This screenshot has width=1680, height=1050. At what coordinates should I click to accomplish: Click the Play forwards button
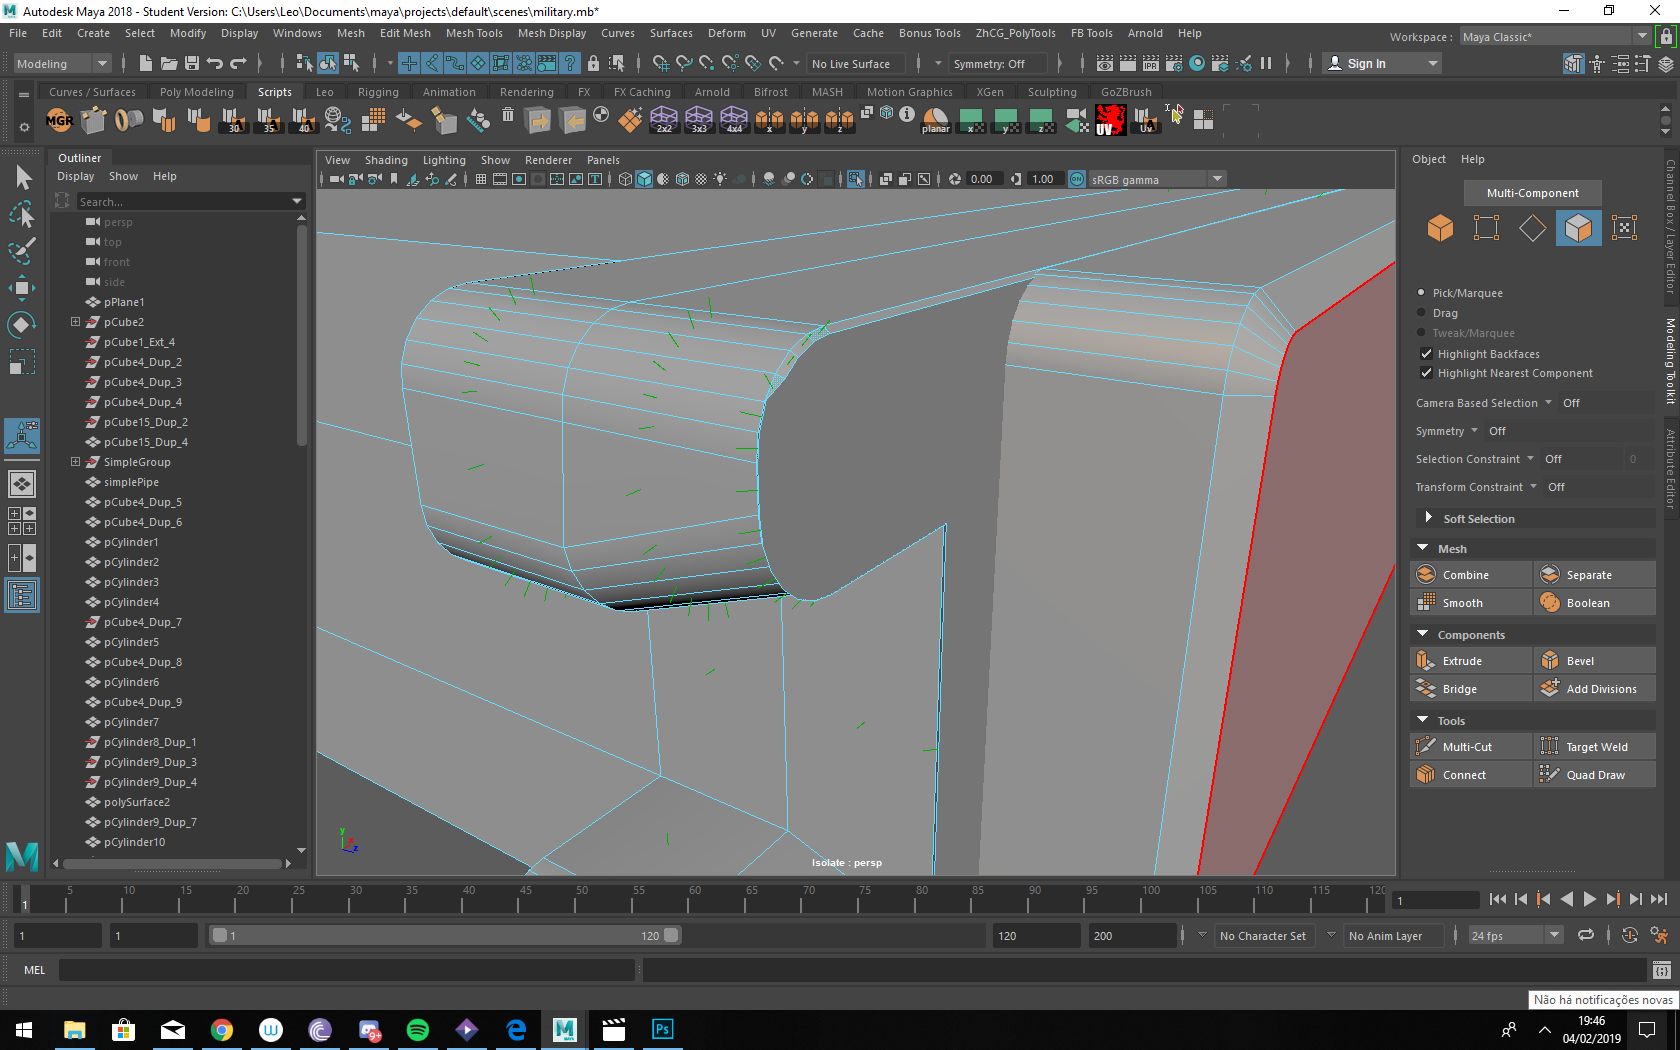[1589, 899]
